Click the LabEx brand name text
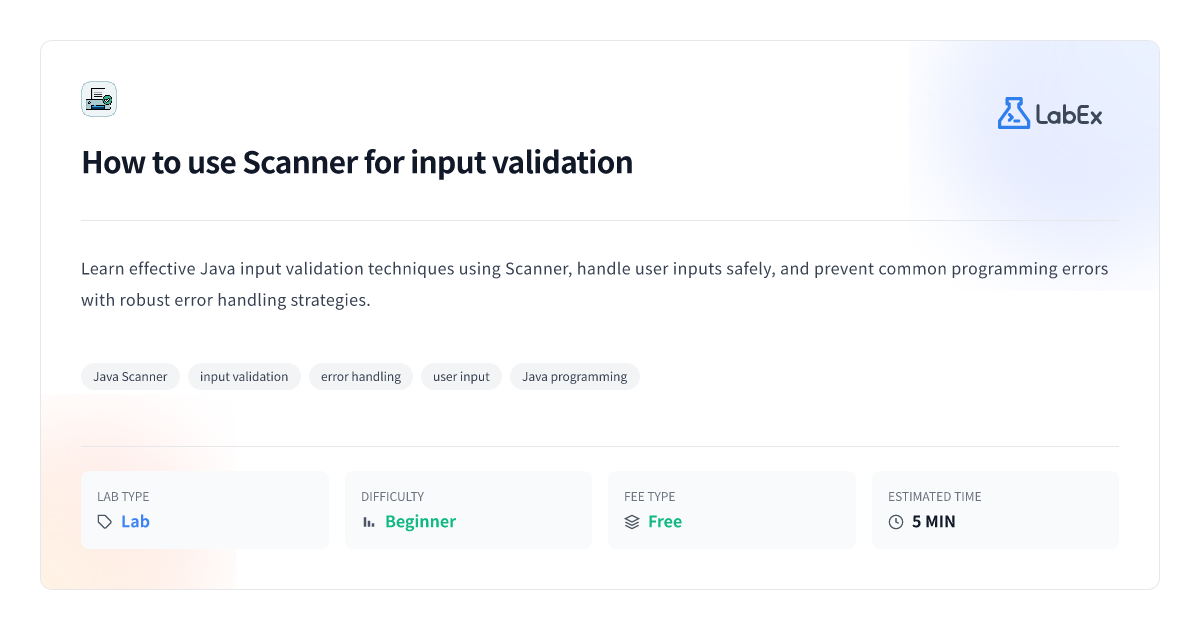The width and height of the screenshot is (1200, 630). pos(1069,115)
